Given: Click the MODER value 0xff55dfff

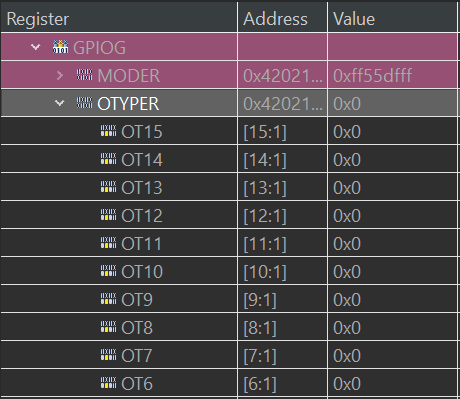Looking at the screenshot, I should 372,76.
